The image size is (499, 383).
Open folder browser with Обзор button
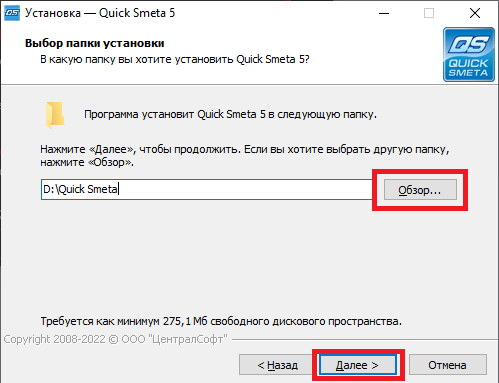(x=420, y=190)
